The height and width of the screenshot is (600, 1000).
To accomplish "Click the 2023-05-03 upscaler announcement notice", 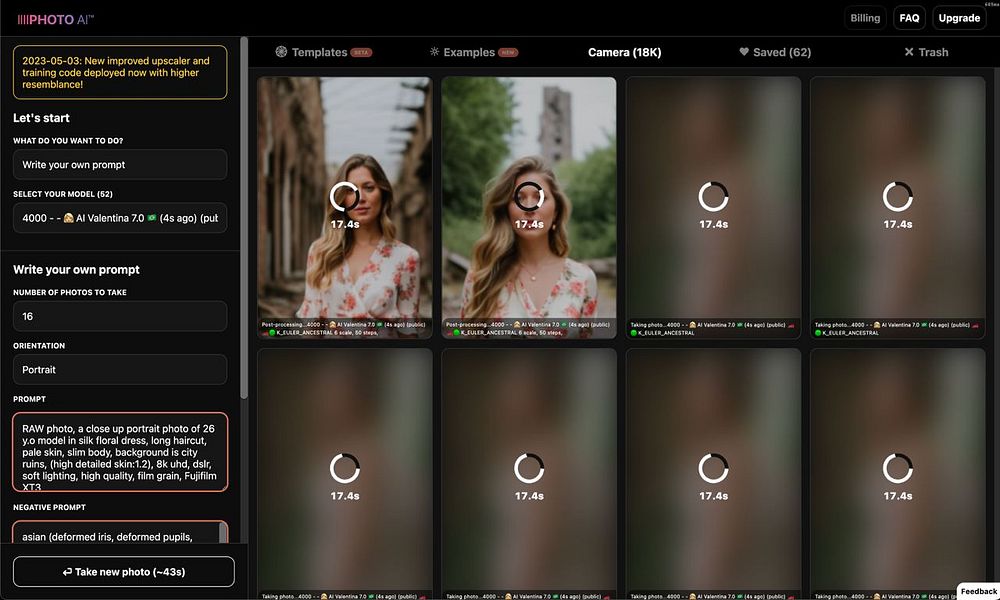I will [120, 72].
